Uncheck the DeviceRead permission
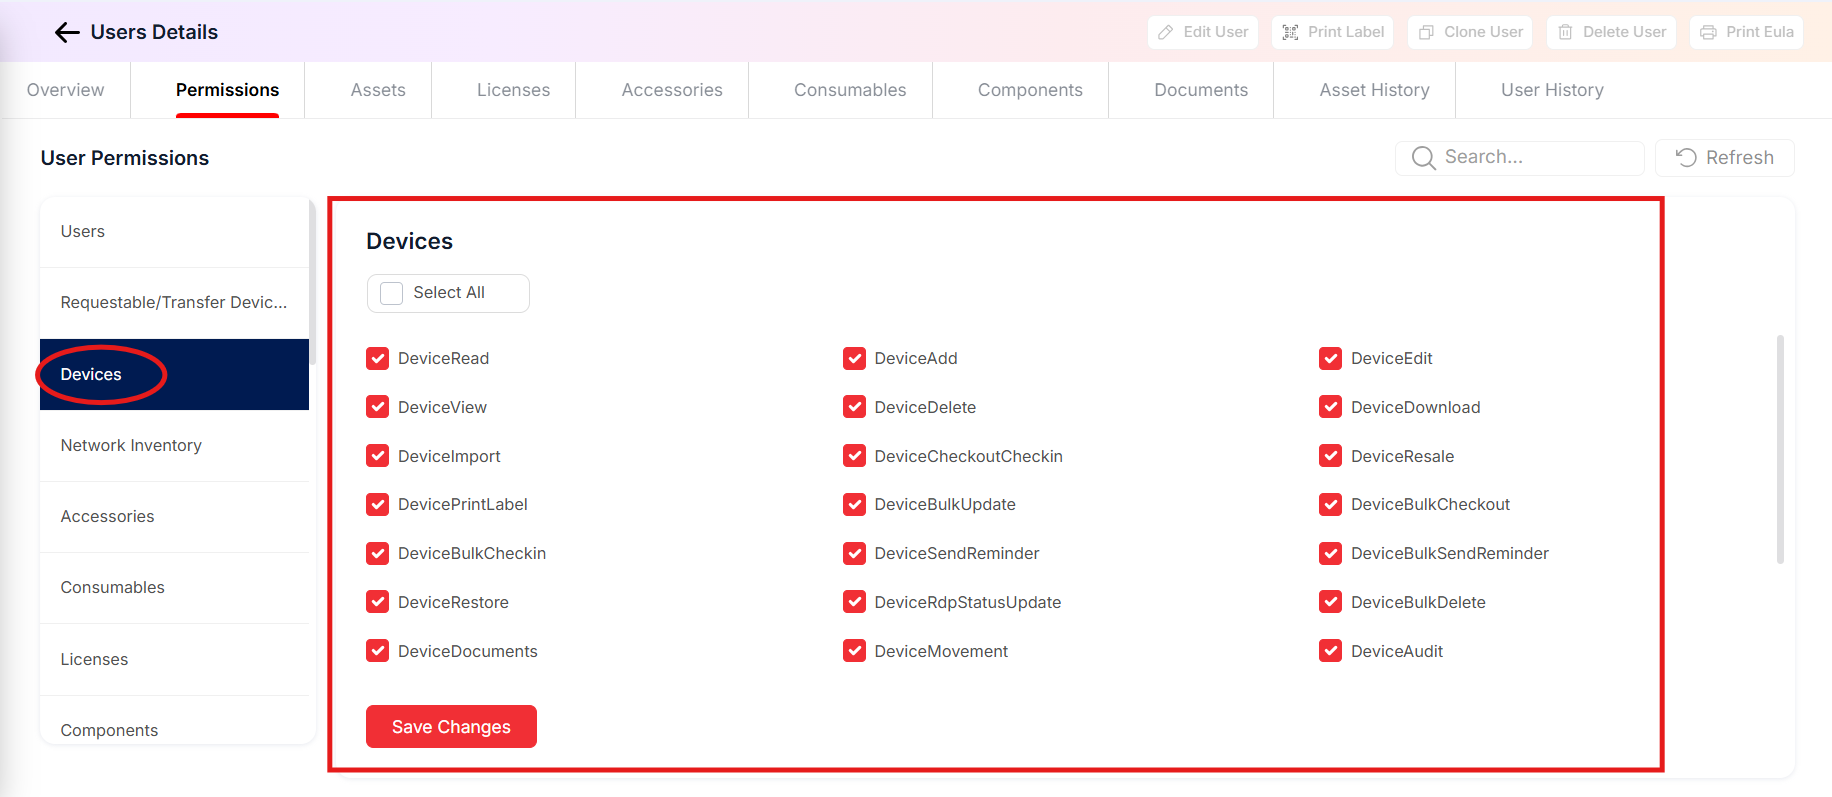 pos(377,358)
